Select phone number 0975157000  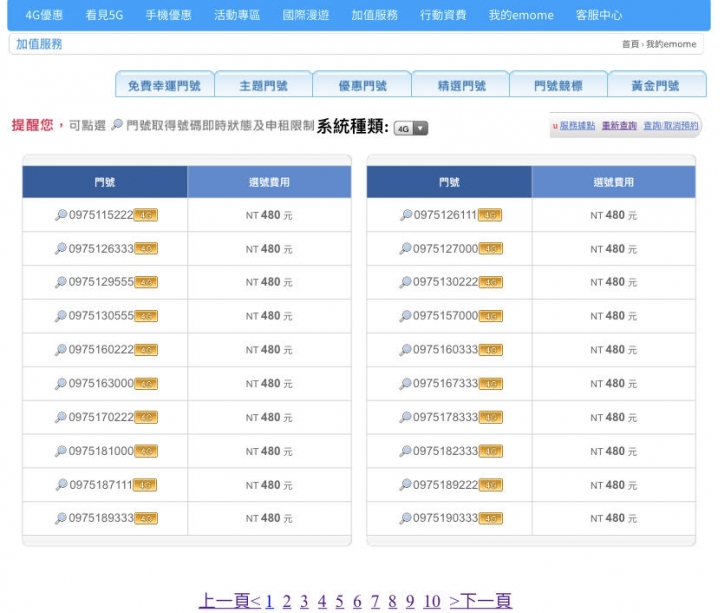(445, 316)
